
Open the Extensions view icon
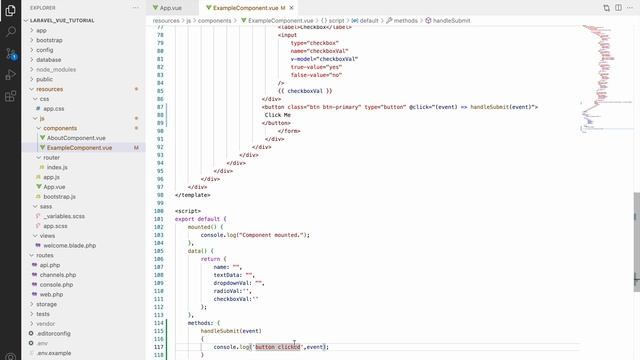(x=10, y=96)
